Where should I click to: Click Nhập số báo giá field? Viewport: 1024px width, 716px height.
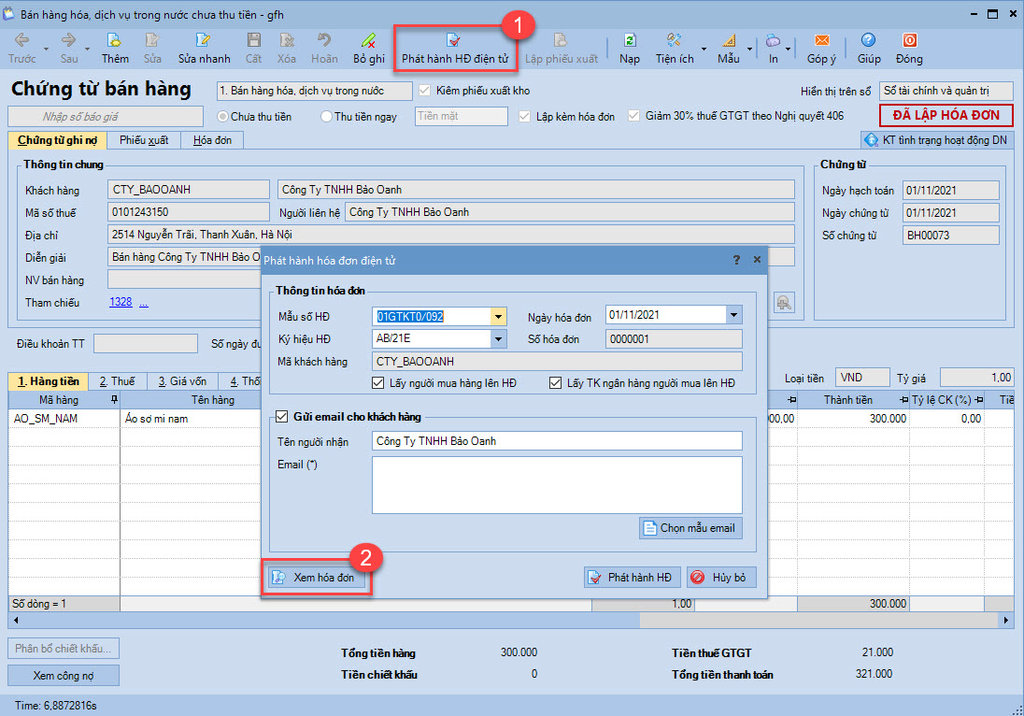105,116
